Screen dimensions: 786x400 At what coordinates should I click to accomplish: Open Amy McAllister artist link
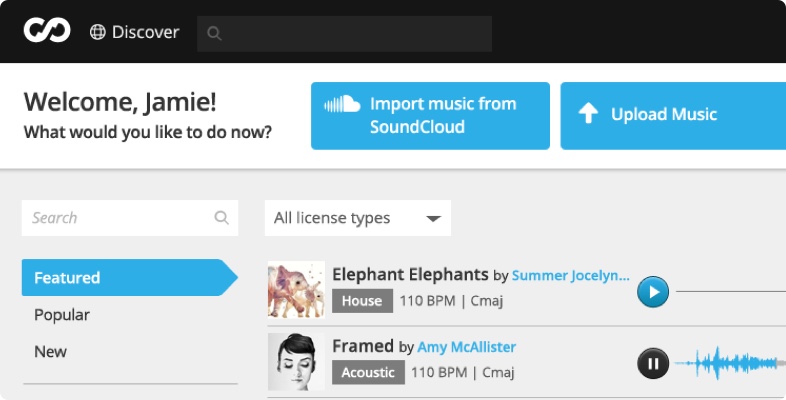coord(467,347)
